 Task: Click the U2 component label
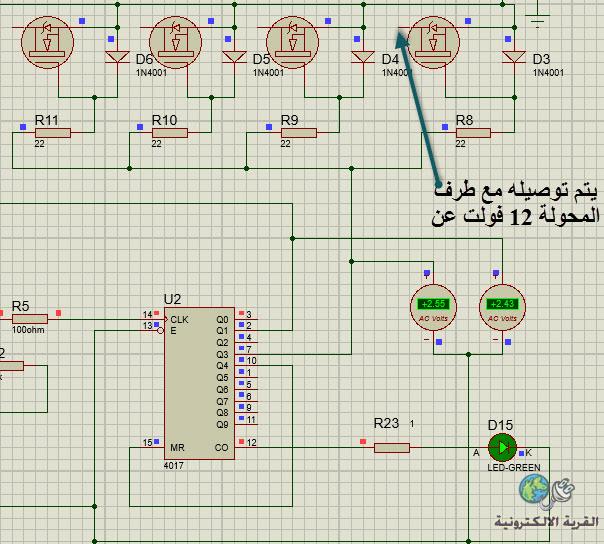coord(172,299)
